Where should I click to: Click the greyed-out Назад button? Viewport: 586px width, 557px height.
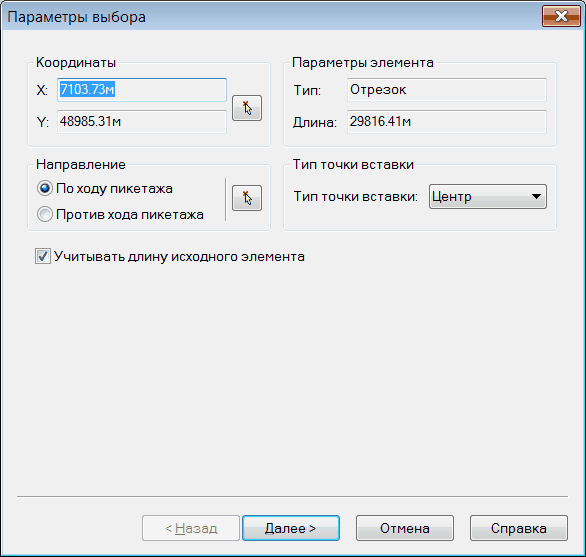[x=191, y=528]
